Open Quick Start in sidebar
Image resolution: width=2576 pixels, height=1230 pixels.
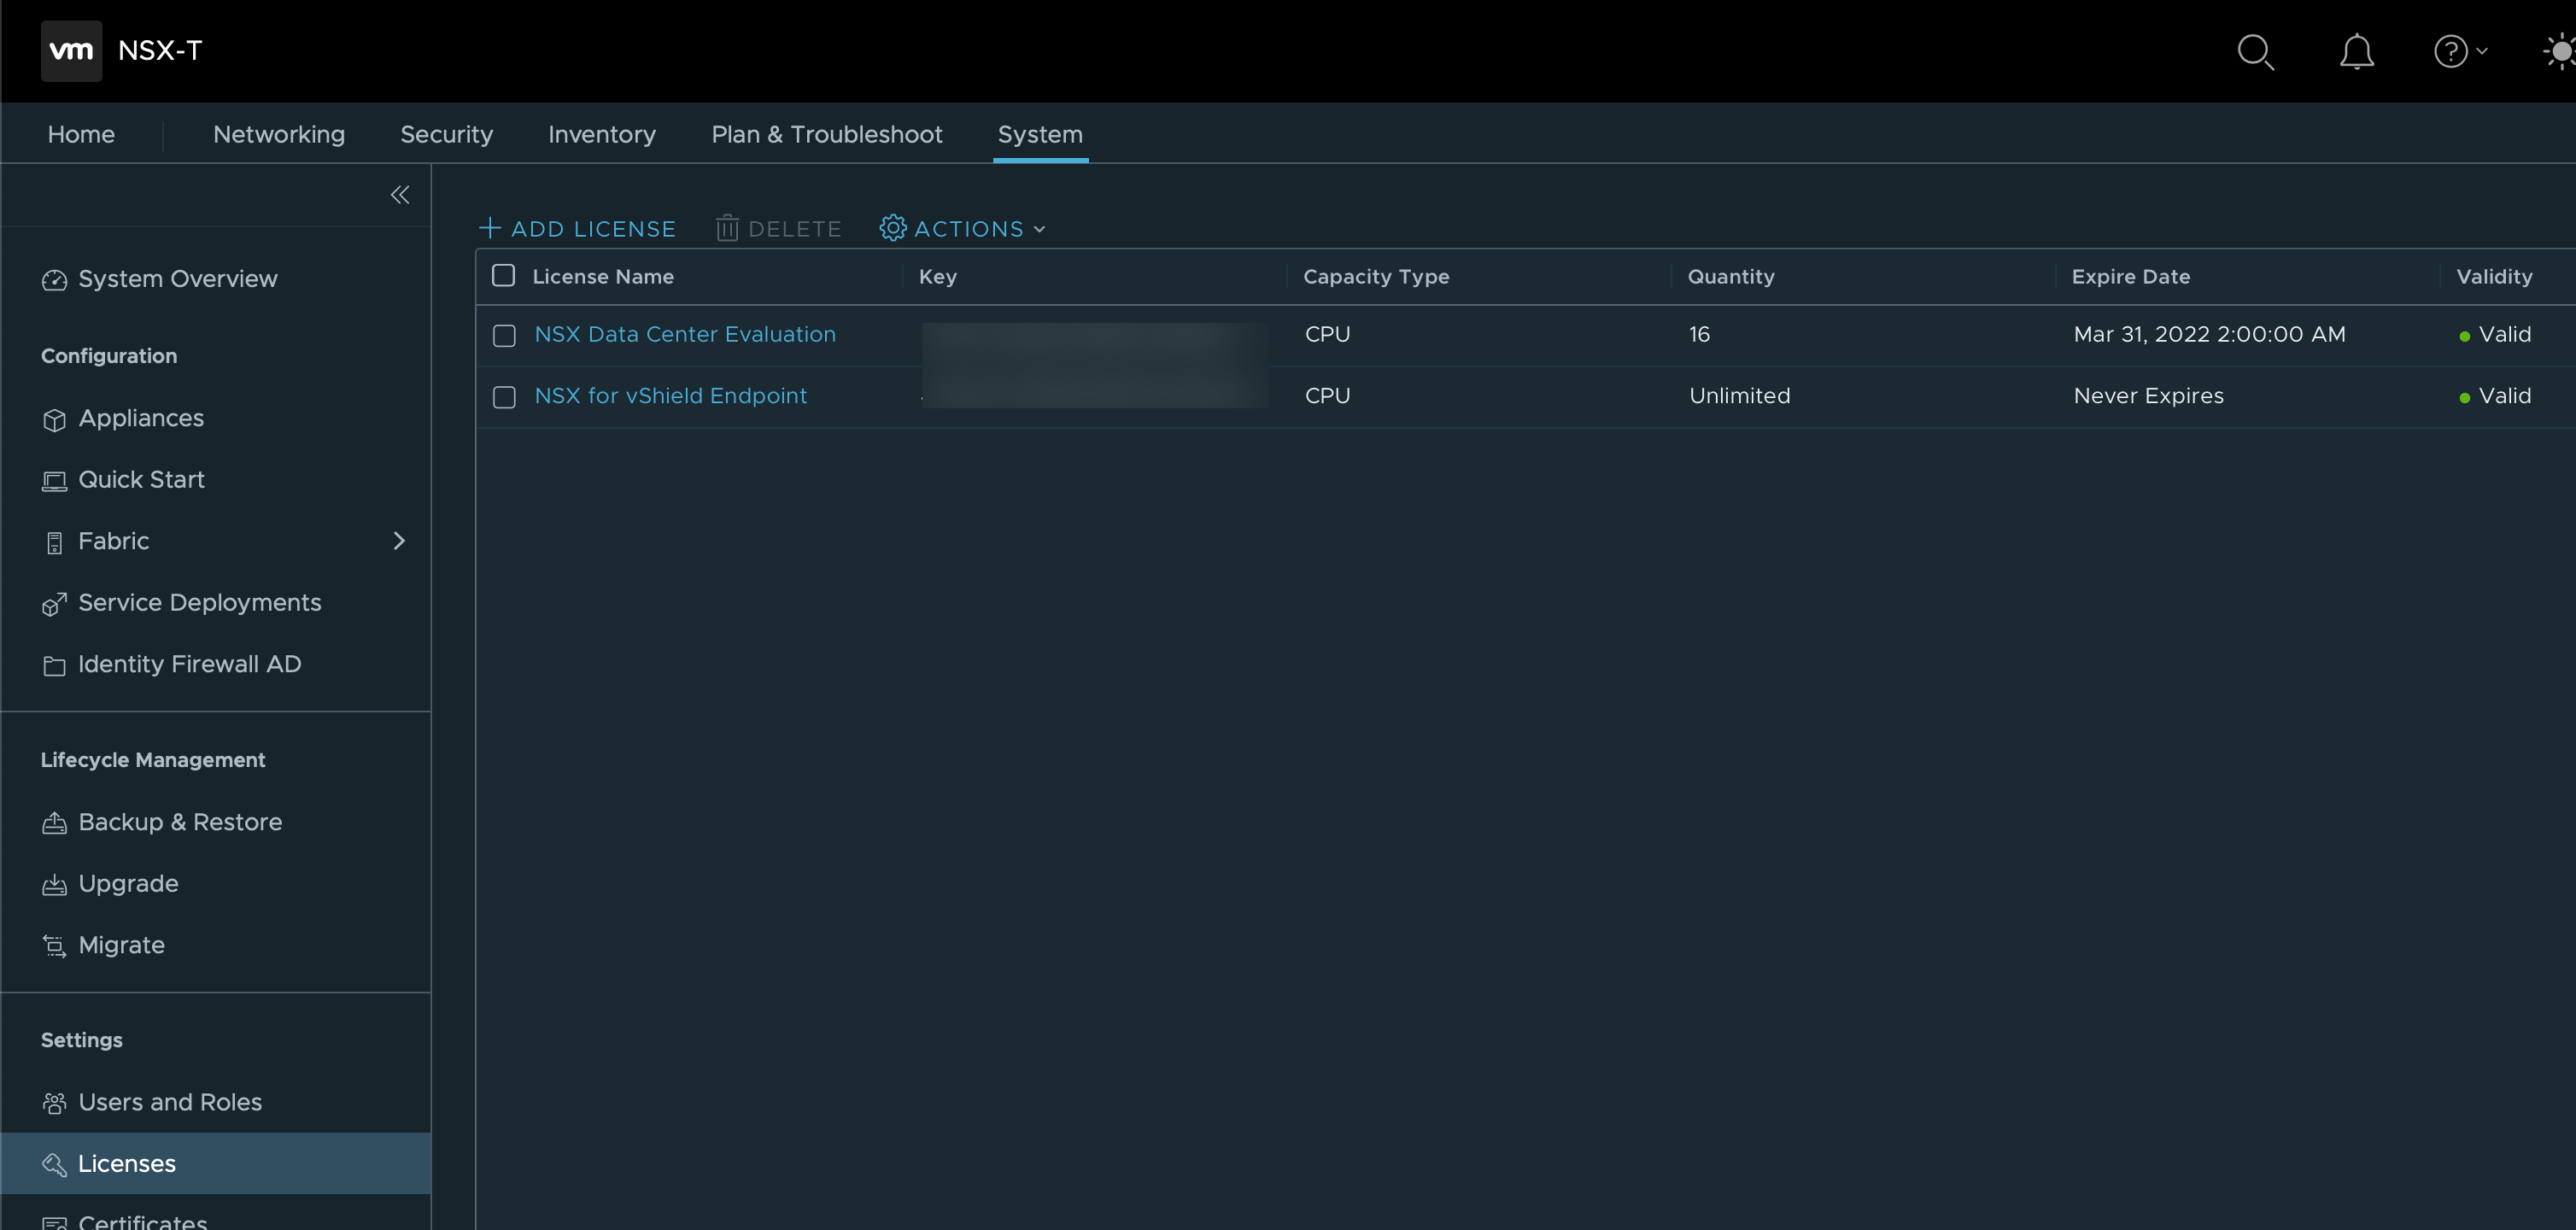coord(141,480)
